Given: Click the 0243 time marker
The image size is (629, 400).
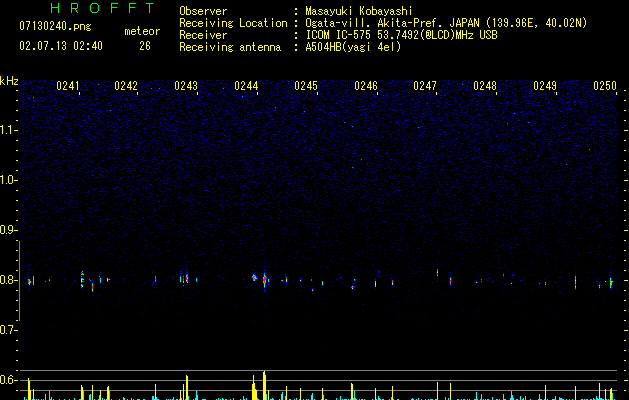Looking at the screenshot, I should (186, 86).
